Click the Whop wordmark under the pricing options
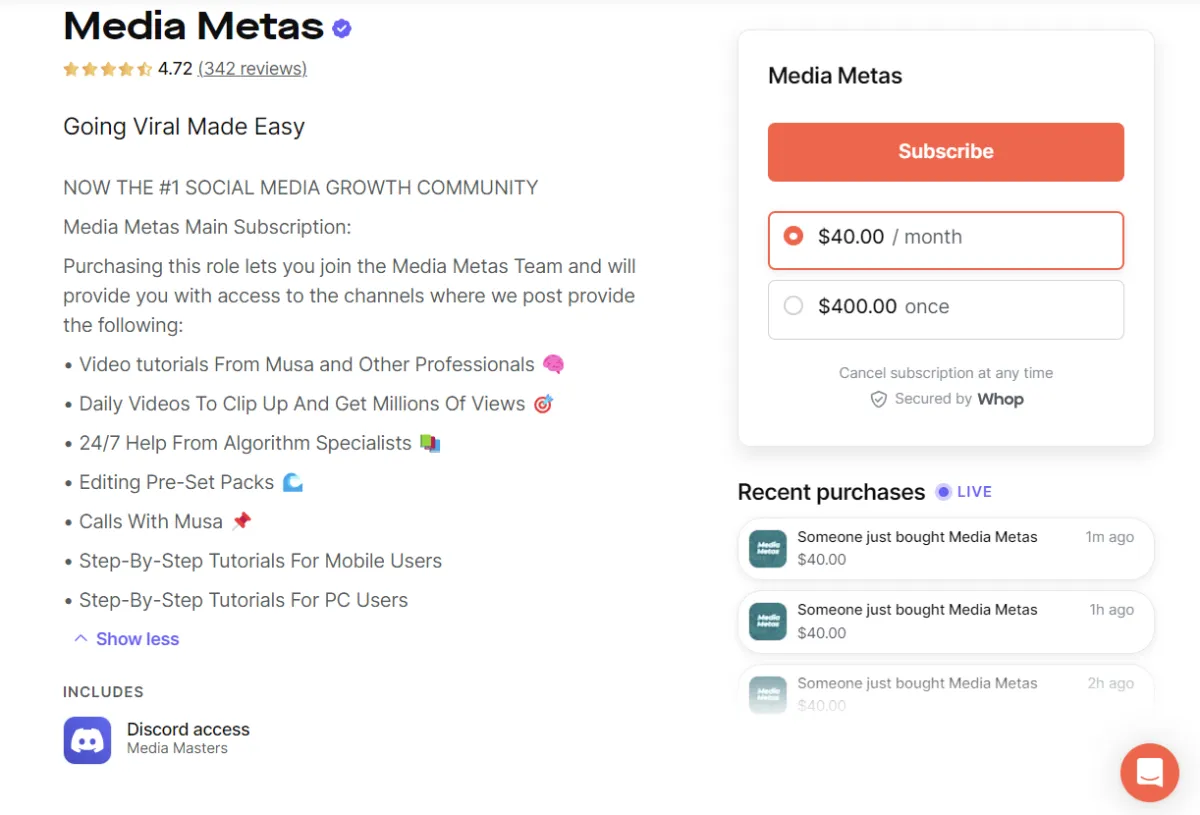Screen dimensions: 1200x815 point(1001,399)
